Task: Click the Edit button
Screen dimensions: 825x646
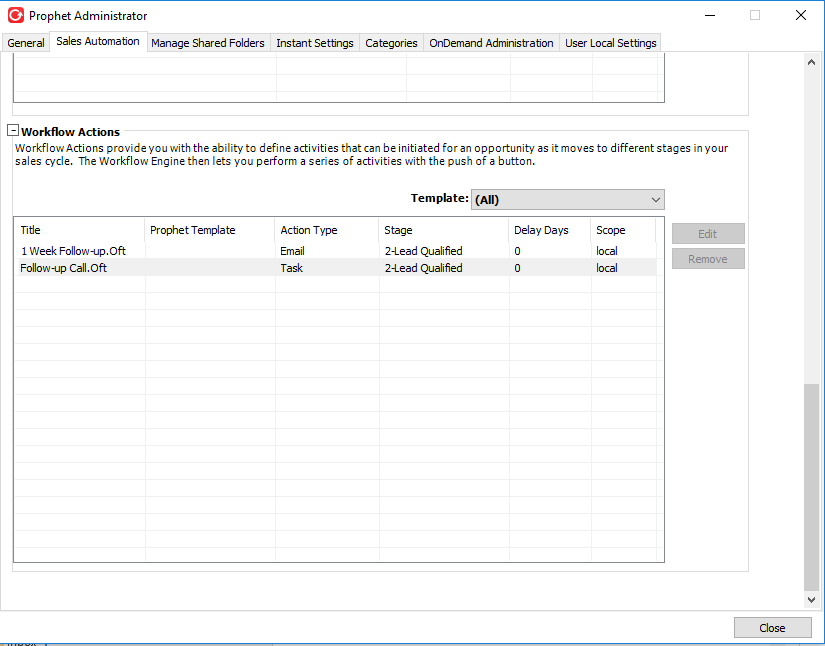Action: (x=708, y=234)
